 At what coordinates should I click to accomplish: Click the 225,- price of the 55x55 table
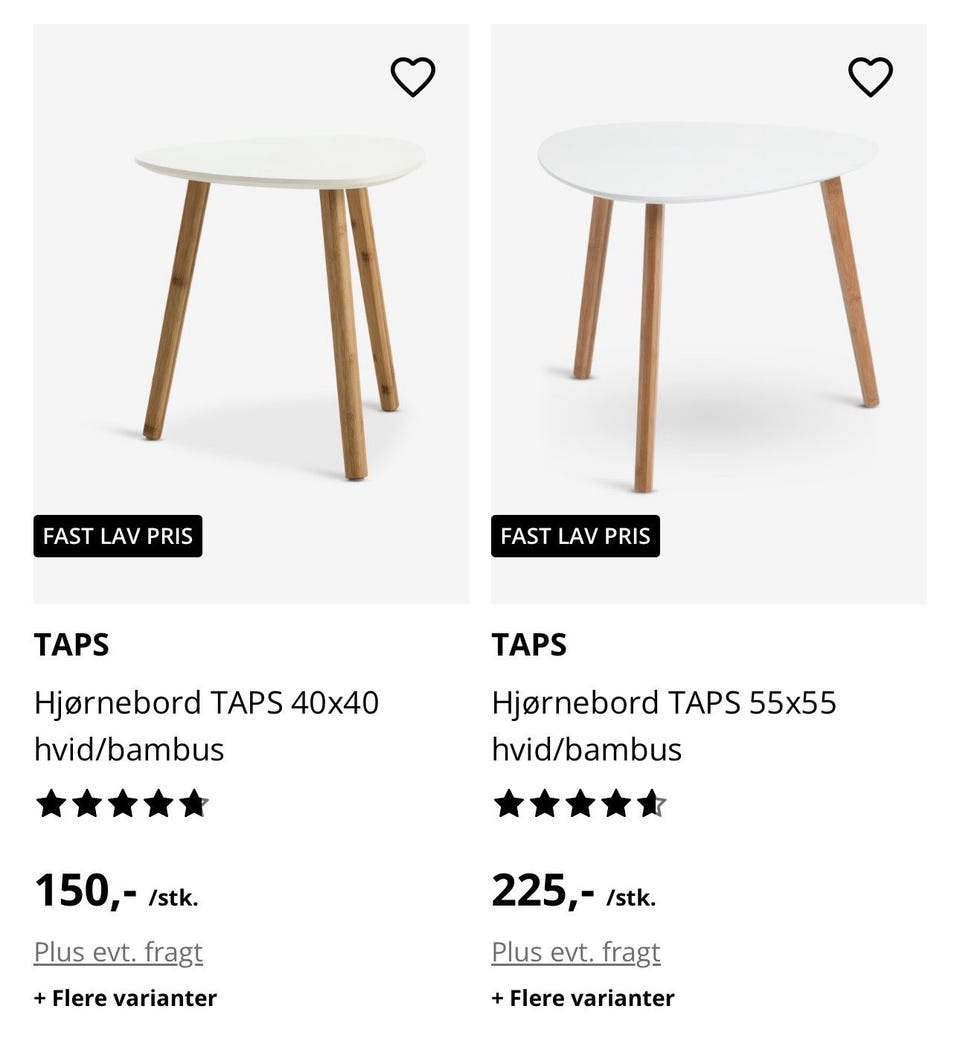(x=543, y=889)
